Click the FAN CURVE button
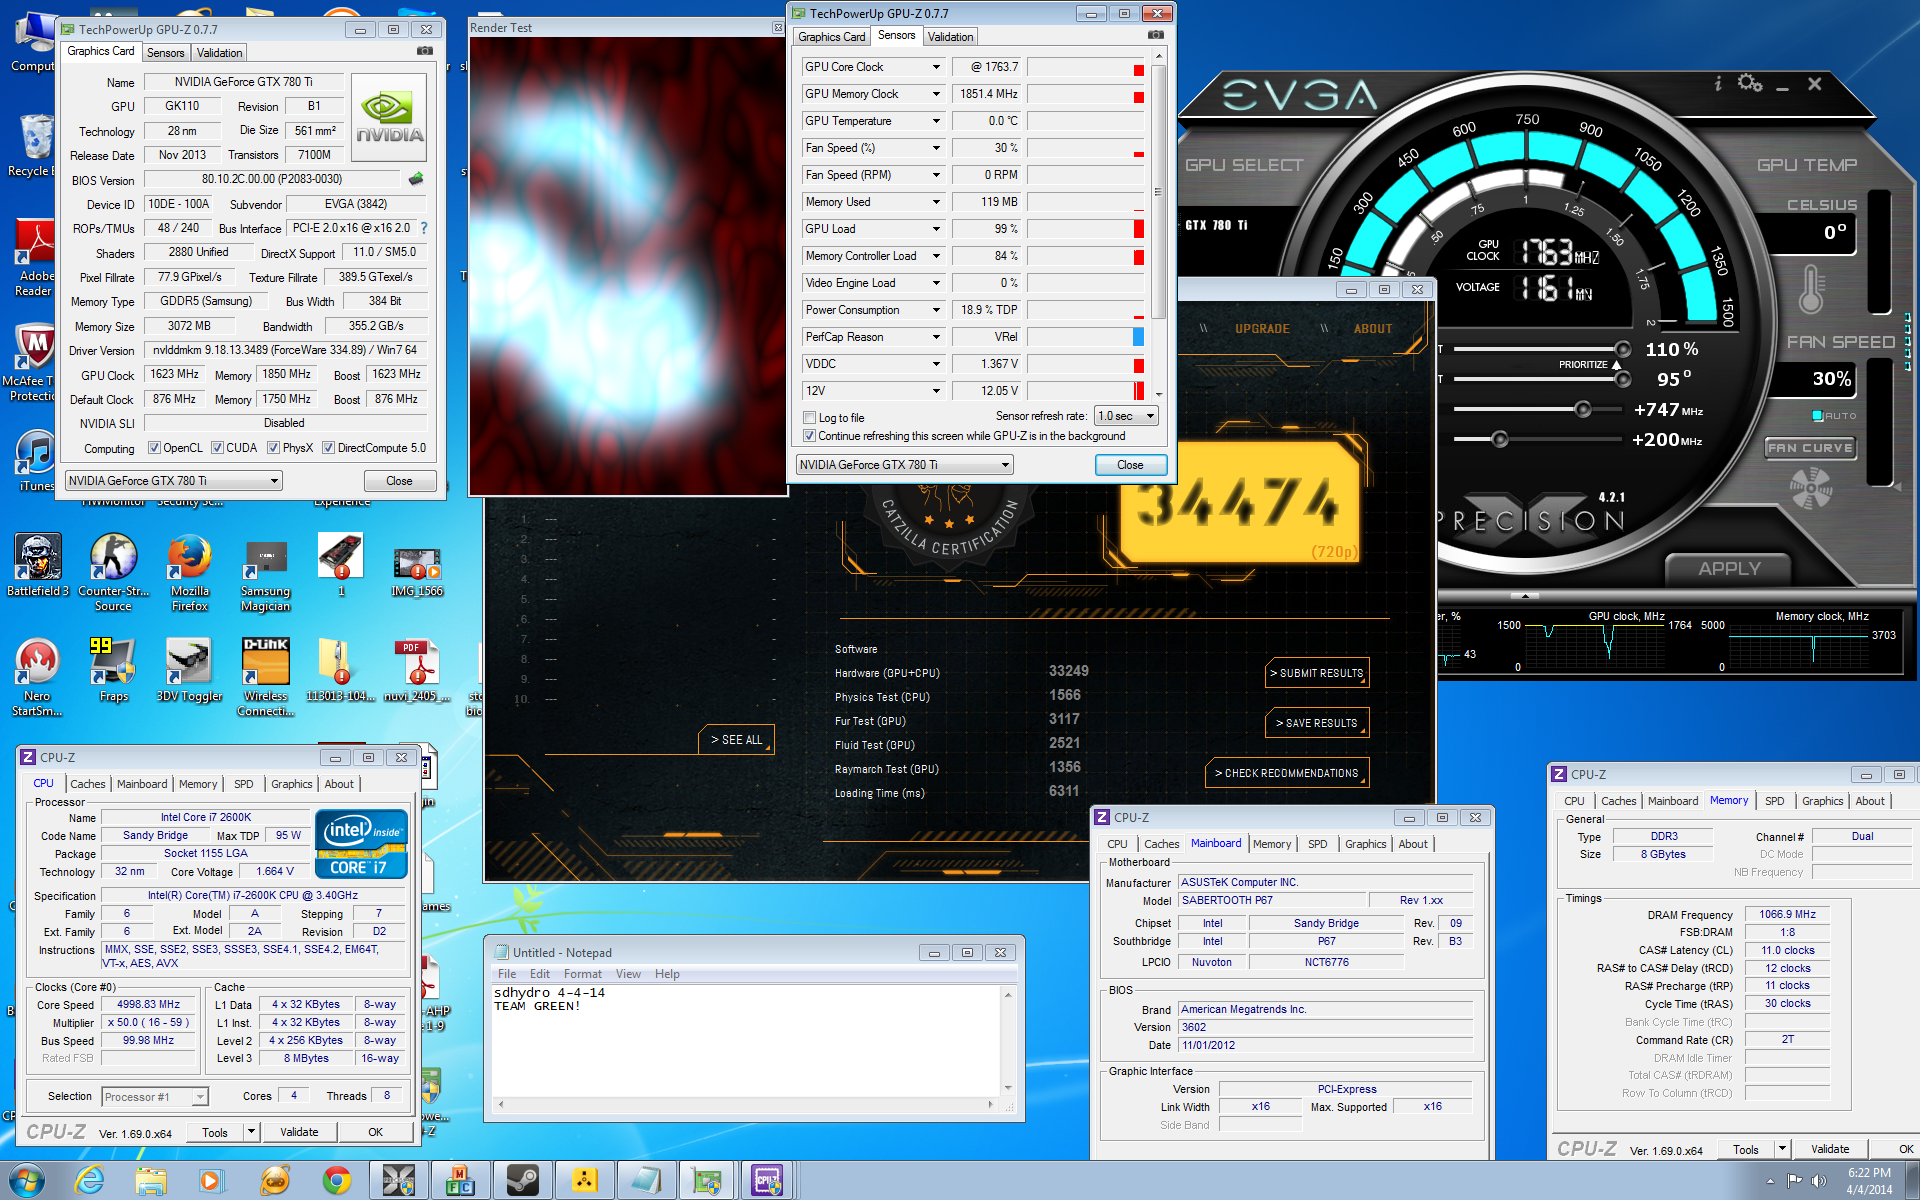 (1811, 448)
